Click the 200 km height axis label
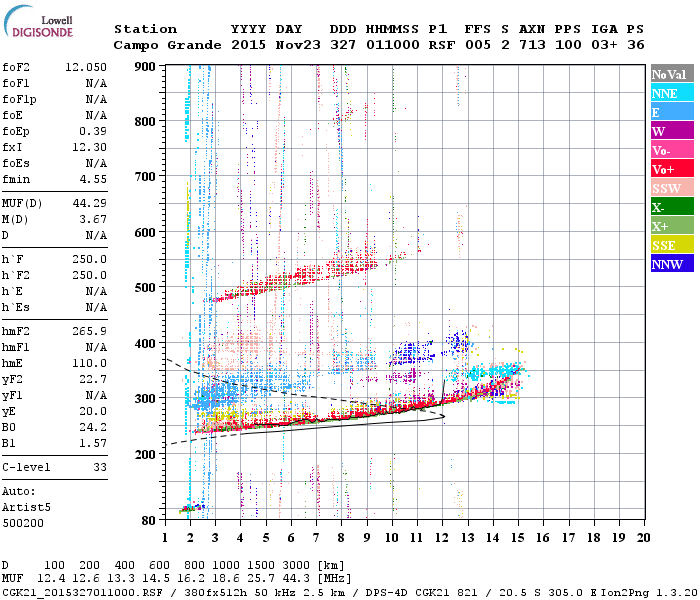700x600 pixels. tap(145, 454)
